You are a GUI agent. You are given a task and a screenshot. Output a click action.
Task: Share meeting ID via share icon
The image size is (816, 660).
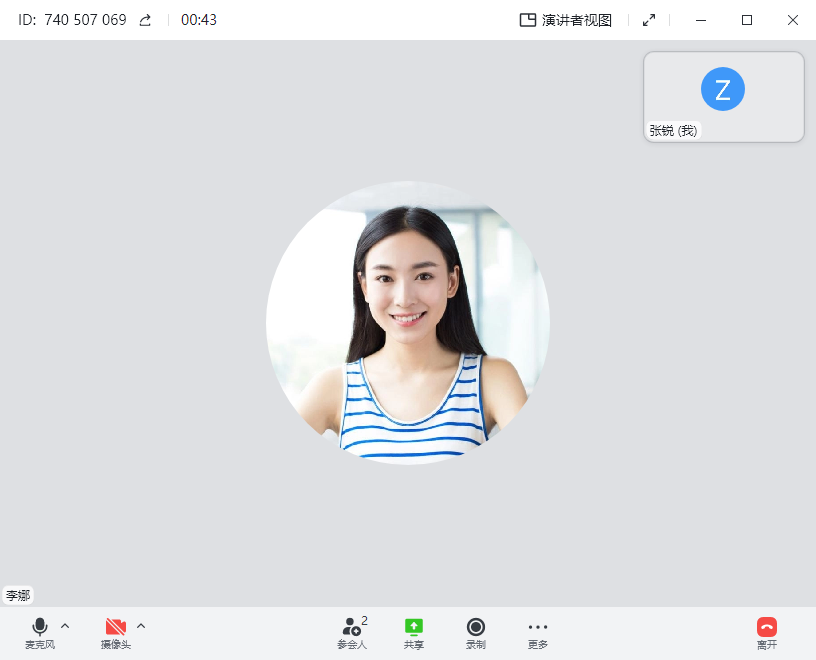(x=145, y=20)
